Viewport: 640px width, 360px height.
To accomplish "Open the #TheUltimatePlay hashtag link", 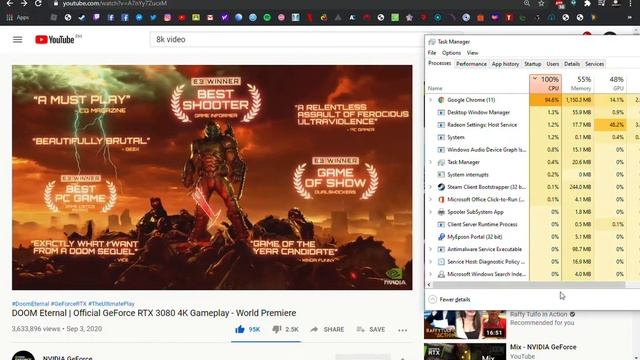I will (x=111, y=304).
